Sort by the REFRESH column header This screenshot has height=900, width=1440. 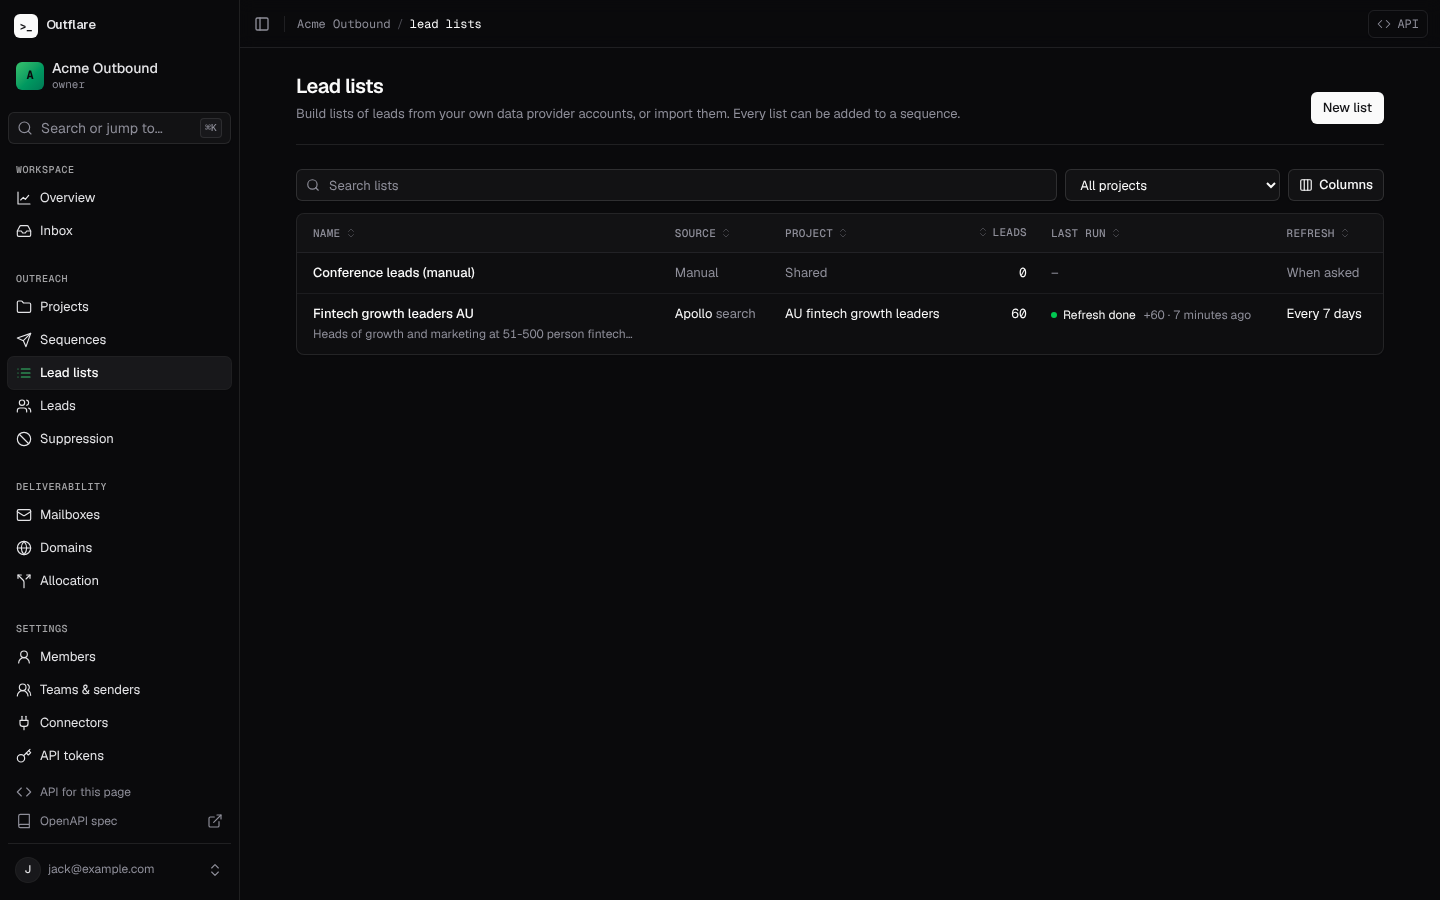1318,233
